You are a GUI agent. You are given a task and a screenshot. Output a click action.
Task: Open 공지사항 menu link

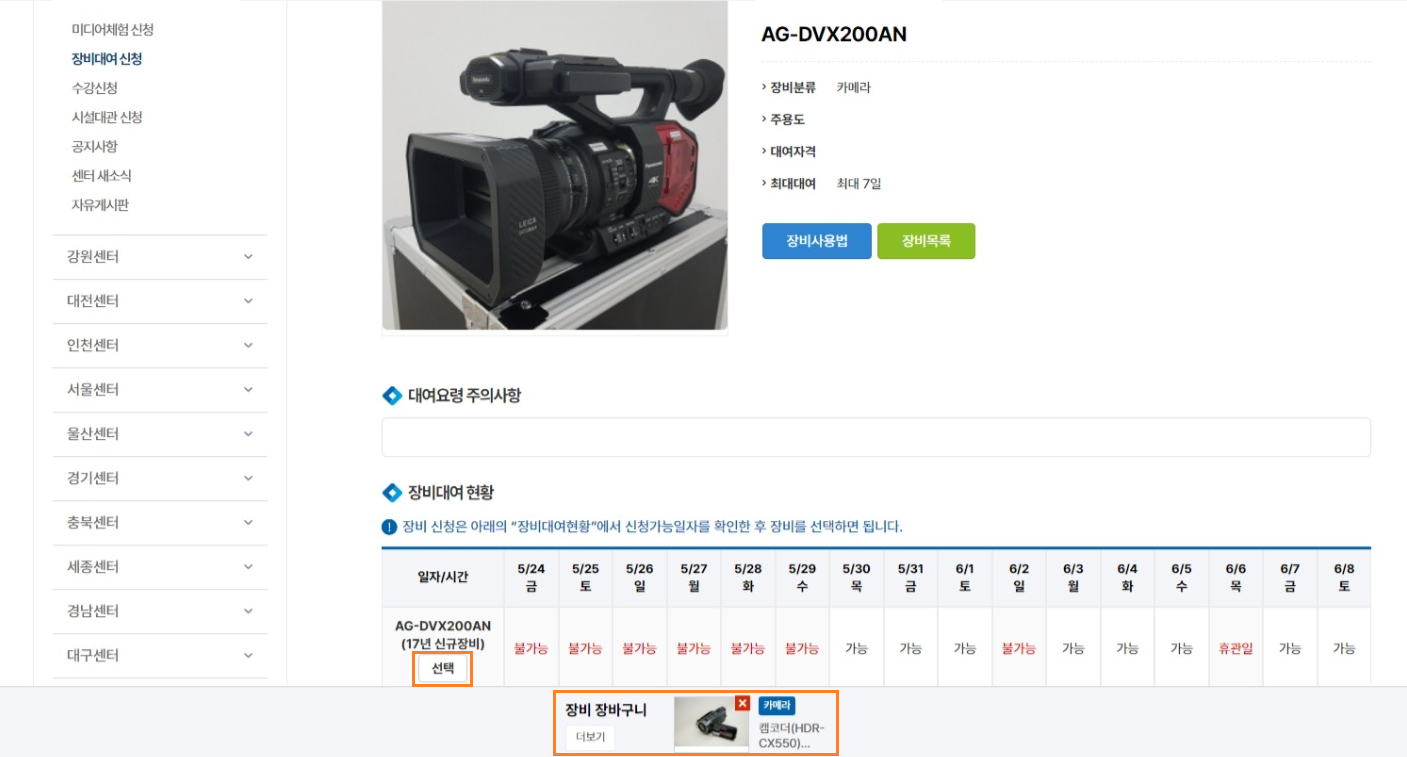(94, 146)
